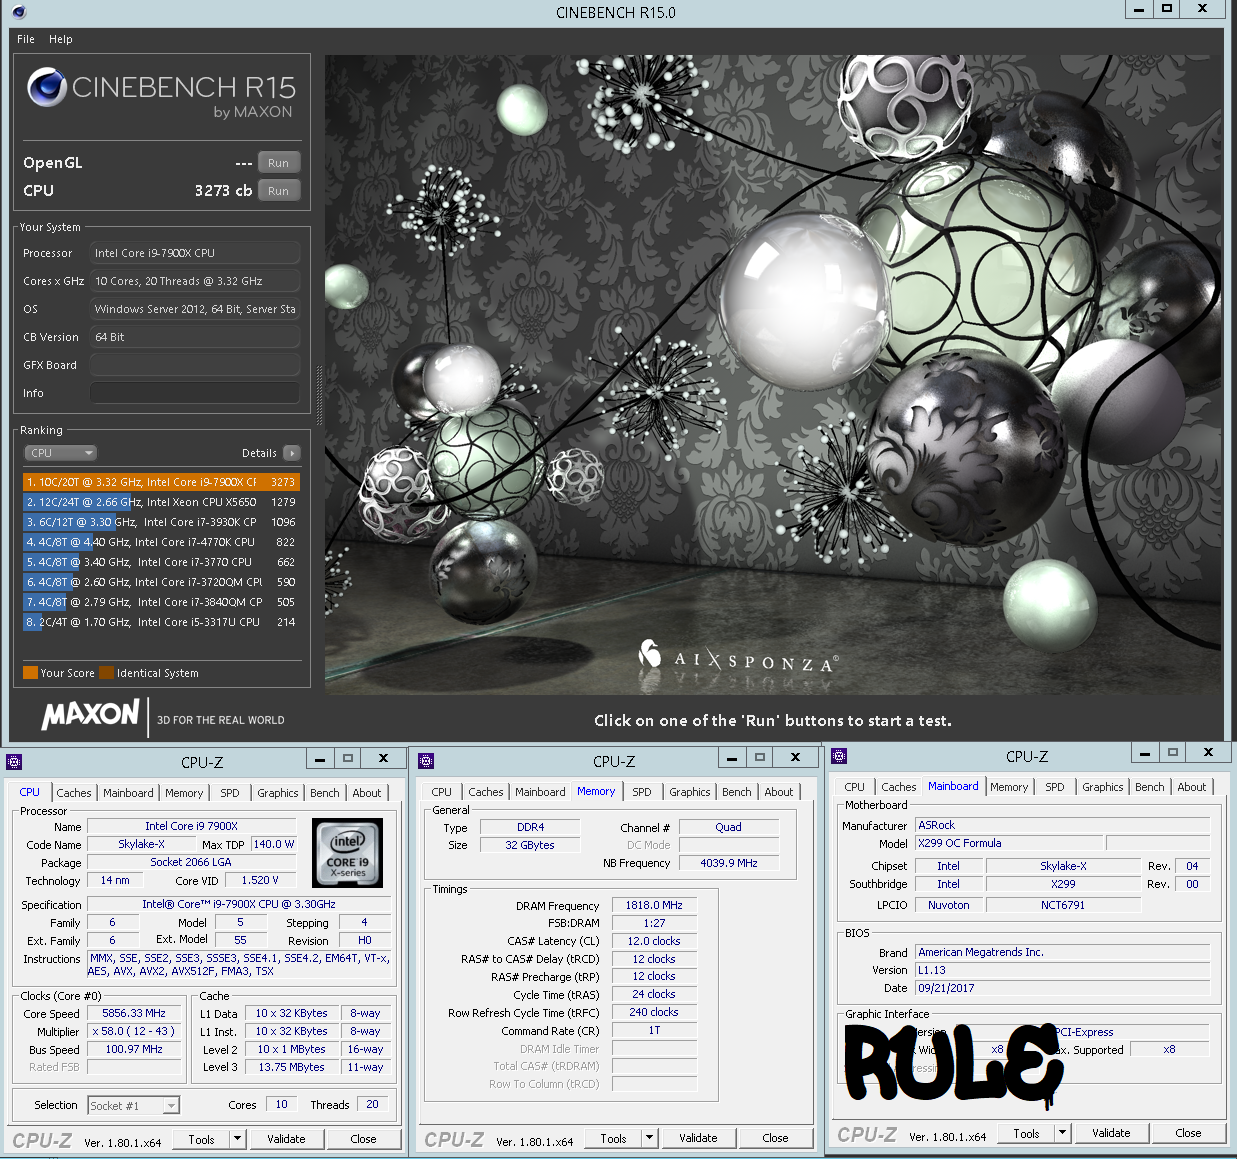
Task: Click Validate in CPU window
Action: [286, 1139]
